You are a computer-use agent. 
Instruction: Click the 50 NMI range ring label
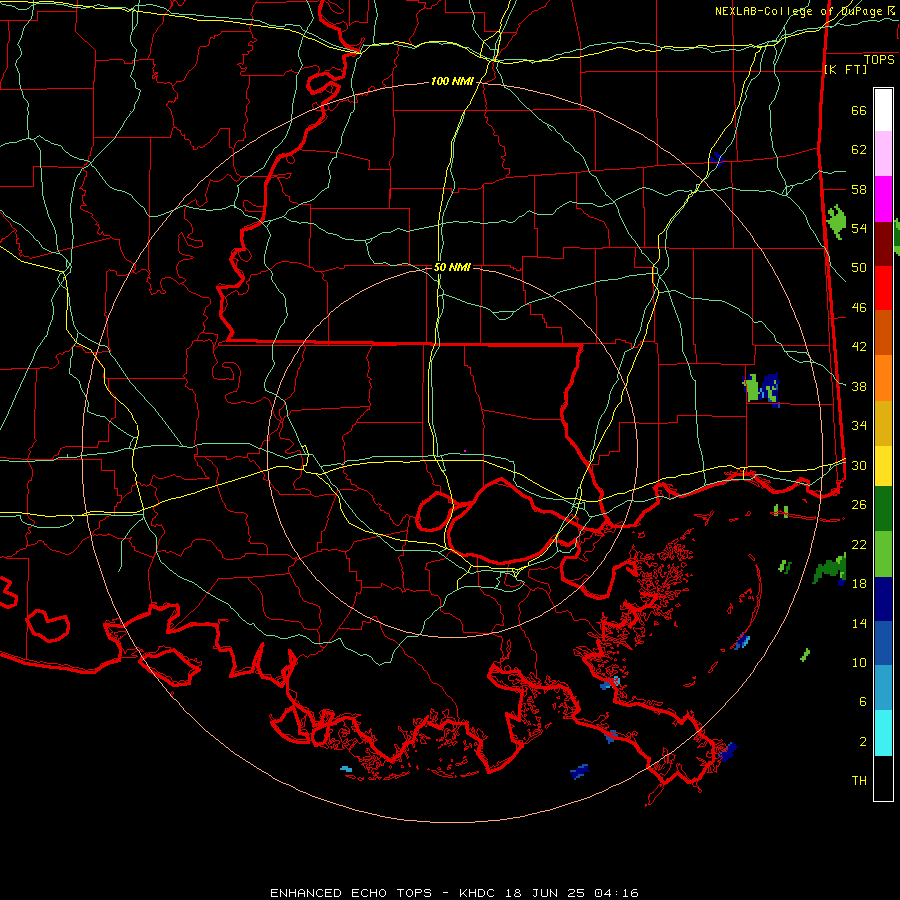(452, 267)
